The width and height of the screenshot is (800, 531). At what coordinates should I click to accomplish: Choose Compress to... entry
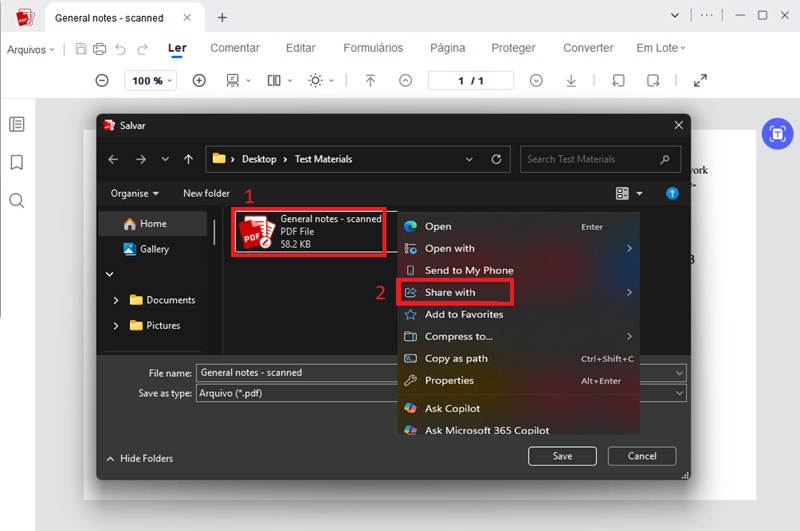[518, 336]
